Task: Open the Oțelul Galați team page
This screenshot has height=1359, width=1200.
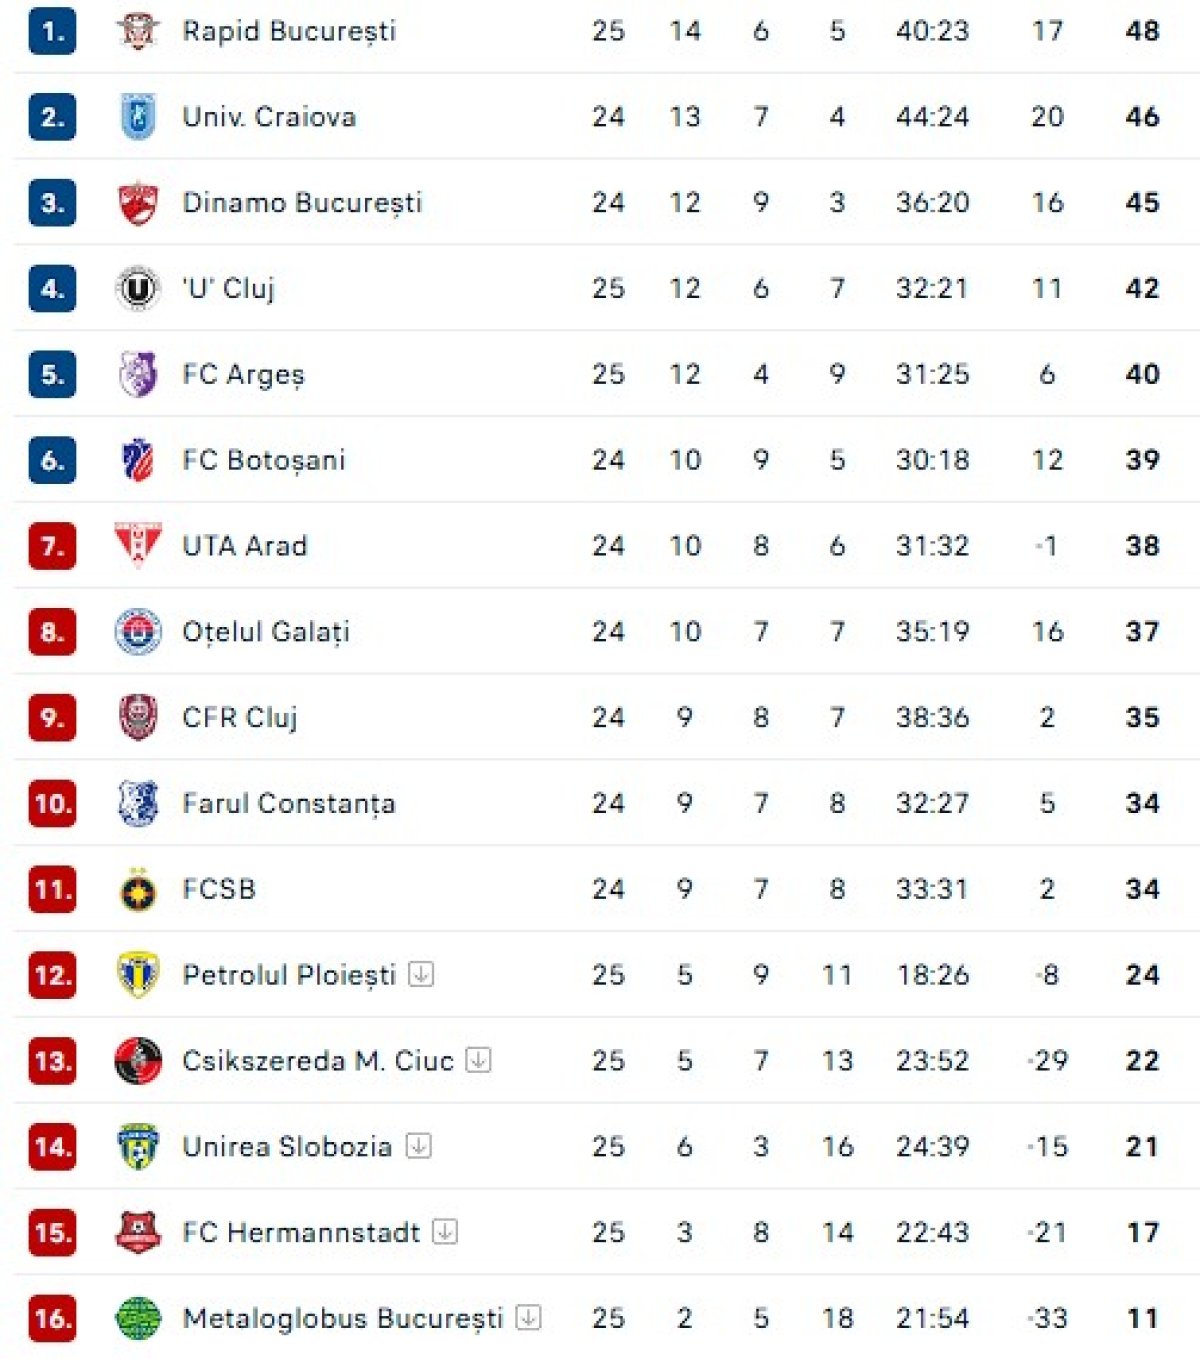Action: (265, 632)
